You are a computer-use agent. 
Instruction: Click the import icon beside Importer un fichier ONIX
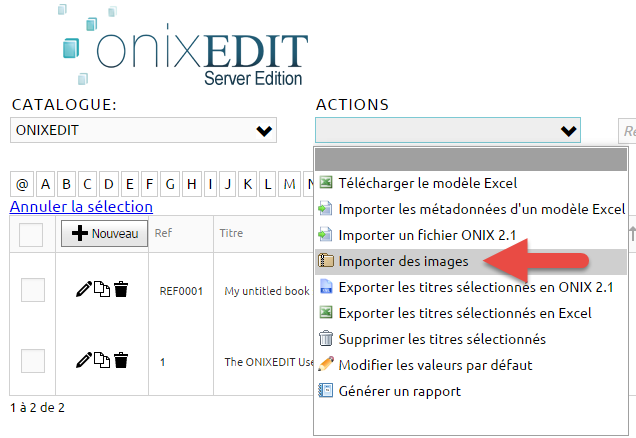click(326, 234)
